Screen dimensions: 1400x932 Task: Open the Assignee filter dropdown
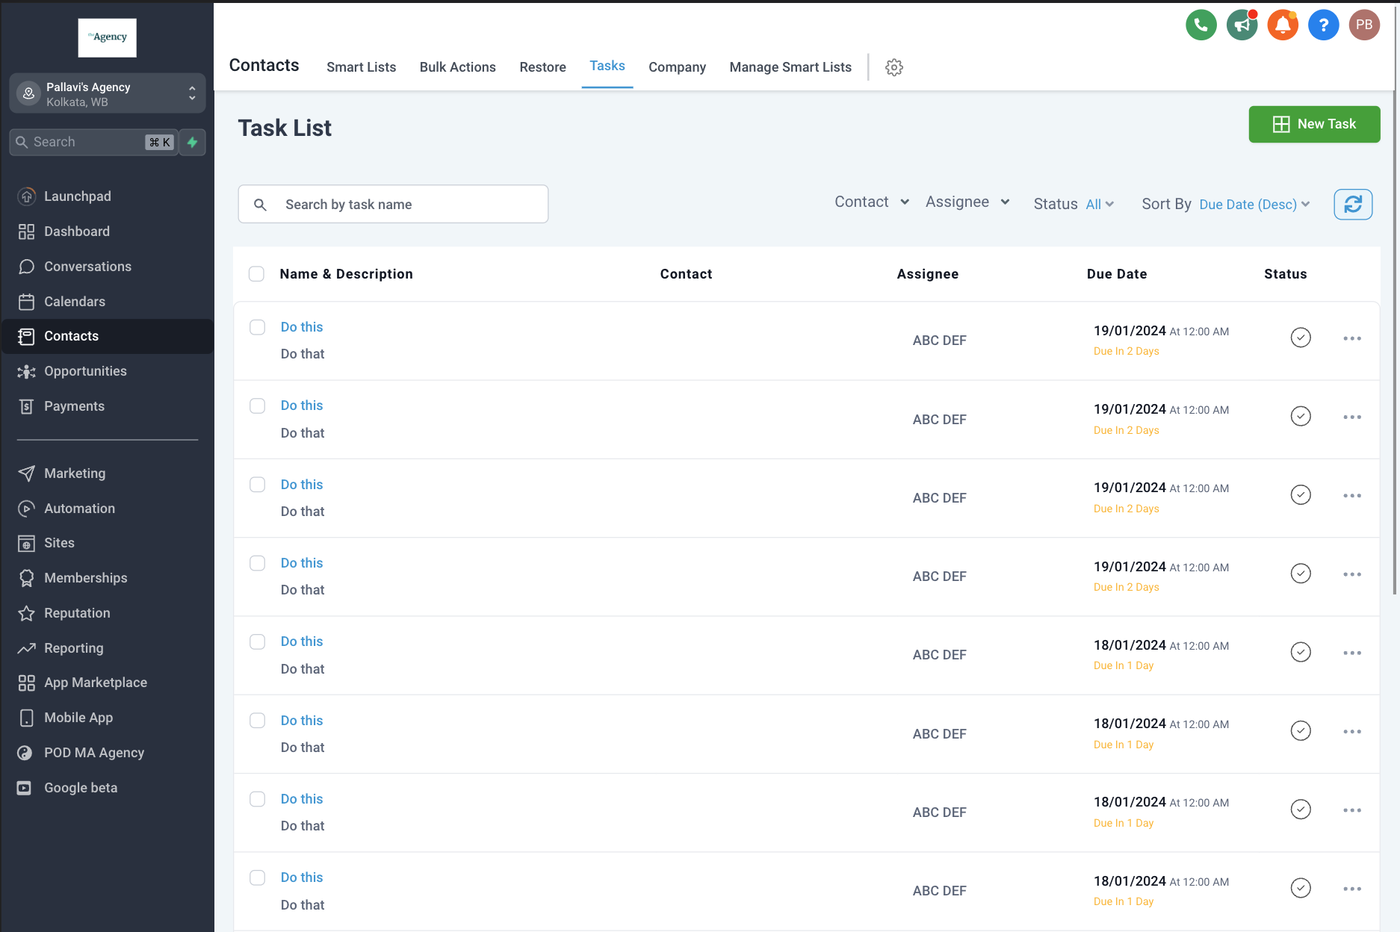tap(967, 202)
